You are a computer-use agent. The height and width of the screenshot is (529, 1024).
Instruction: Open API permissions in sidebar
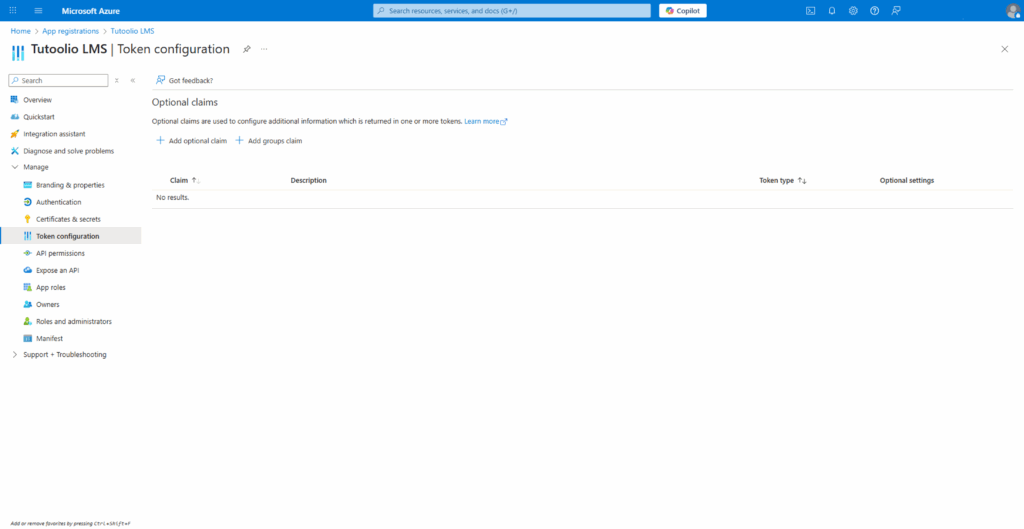click(x=60, y=253)
